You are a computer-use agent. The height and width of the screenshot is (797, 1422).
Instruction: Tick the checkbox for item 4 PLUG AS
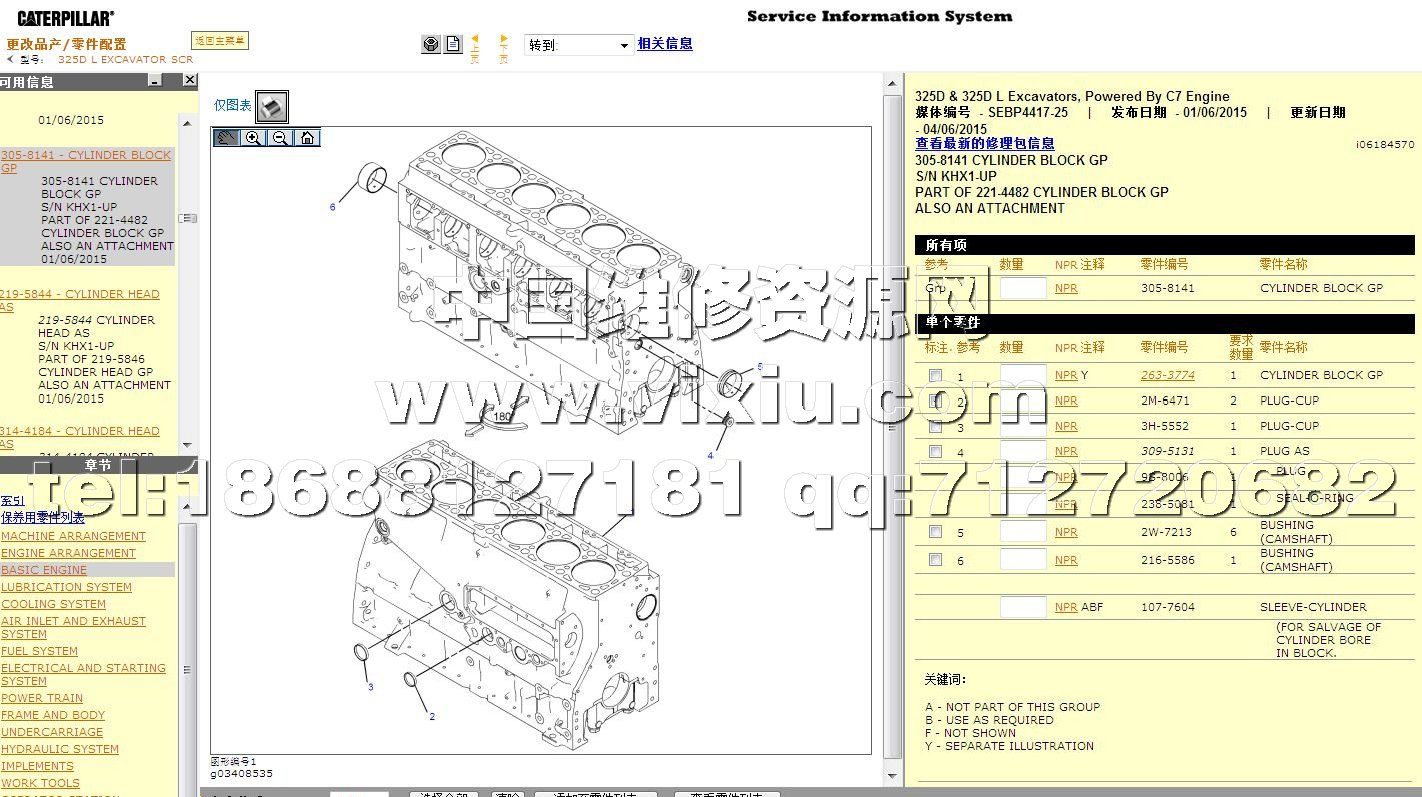coord(935,451)
